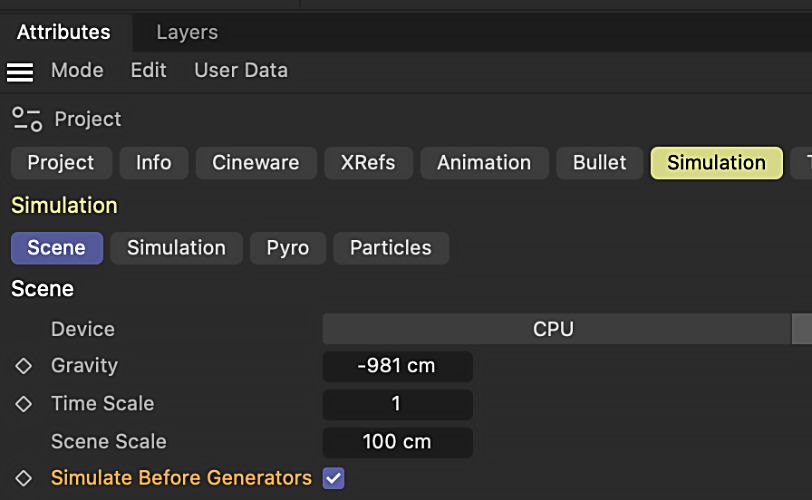Open the Pyro sub-tab
812x500 pixels.
point(287,248)
